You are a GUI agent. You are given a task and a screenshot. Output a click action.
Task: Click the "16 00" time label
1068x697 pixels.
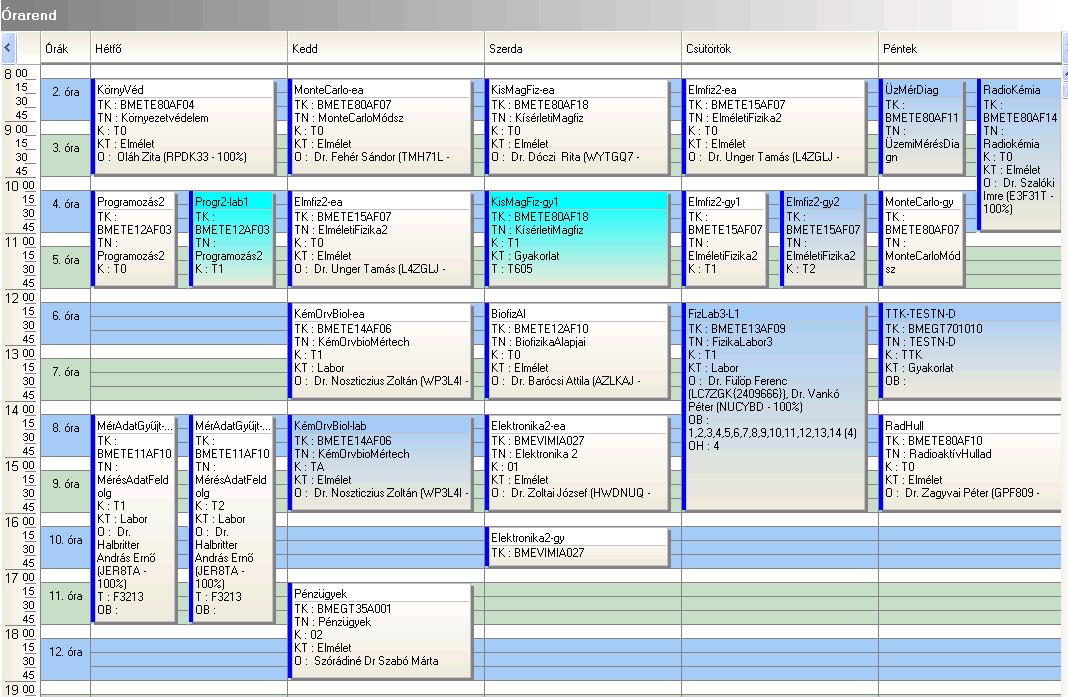(20, 521)
